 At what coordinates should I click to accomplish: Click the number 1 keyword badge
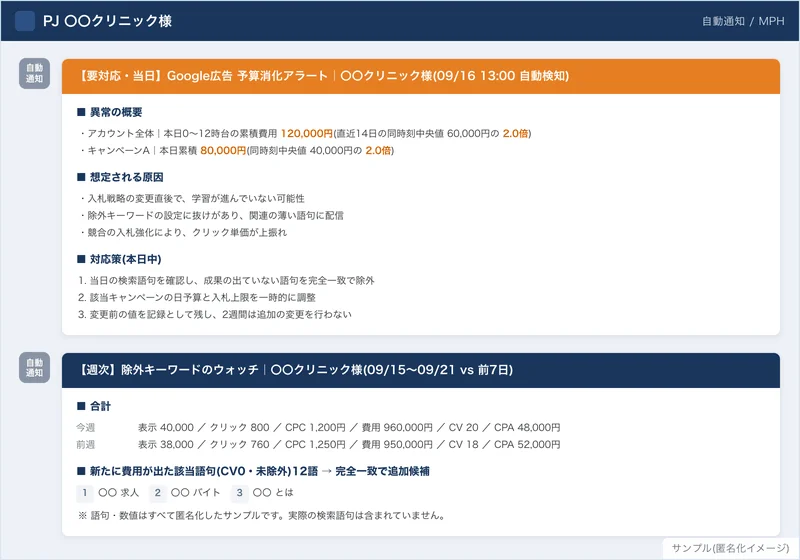pos(85,493)
